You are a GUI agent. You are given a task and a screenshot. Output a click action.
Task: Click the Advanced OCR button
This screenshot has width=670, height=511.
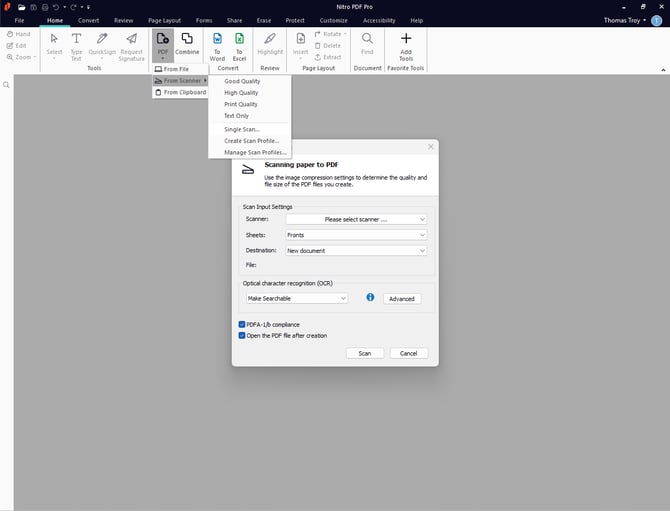click(401, 298)
